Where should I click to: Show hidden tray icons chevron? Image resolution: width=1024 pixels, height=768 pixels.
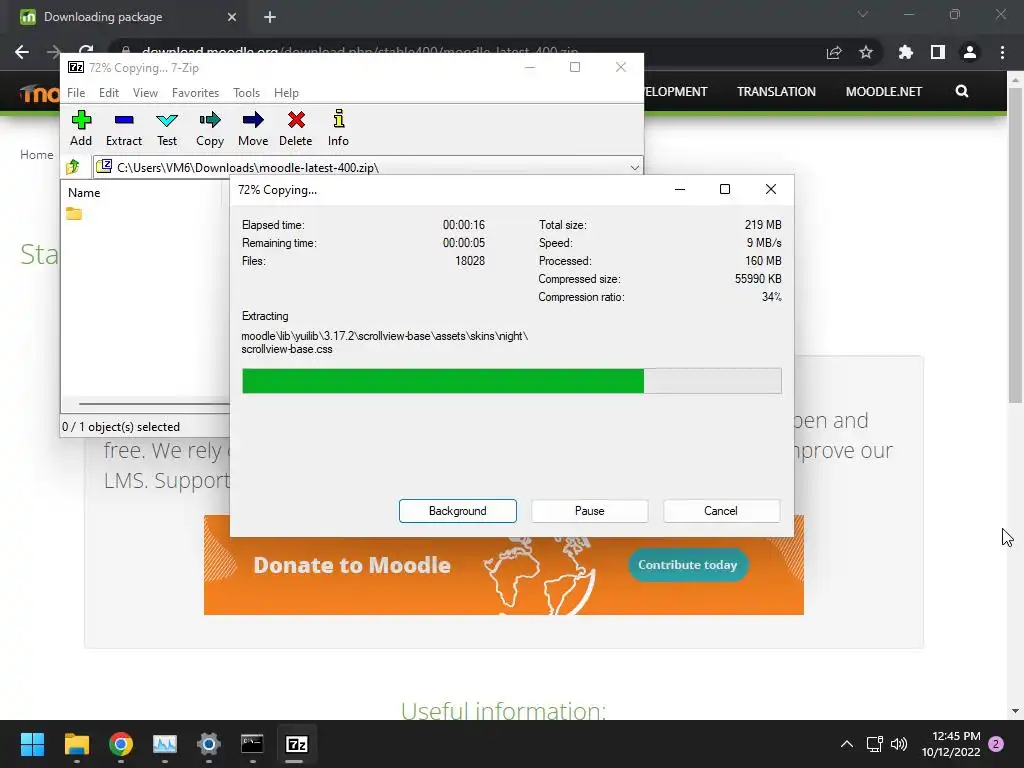click(846, 744)
